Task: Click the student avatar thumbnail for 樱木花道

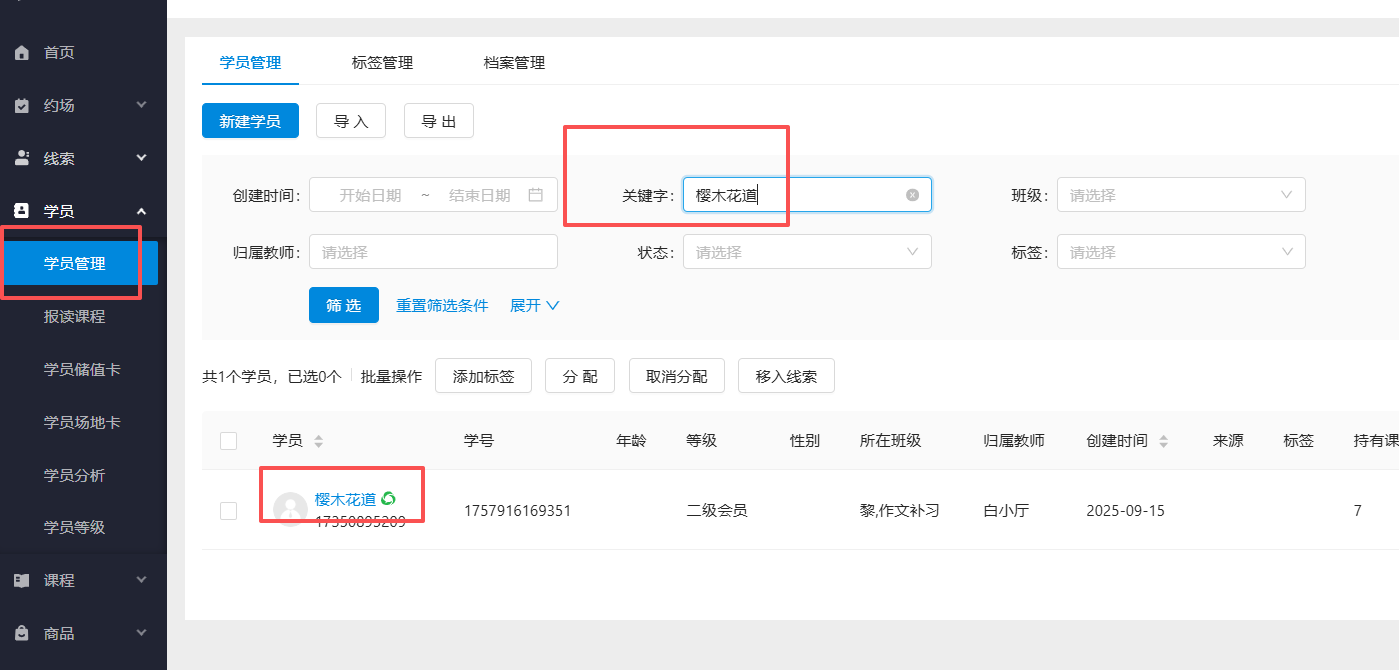Action: pyautogui.click(x=289, y=509)
